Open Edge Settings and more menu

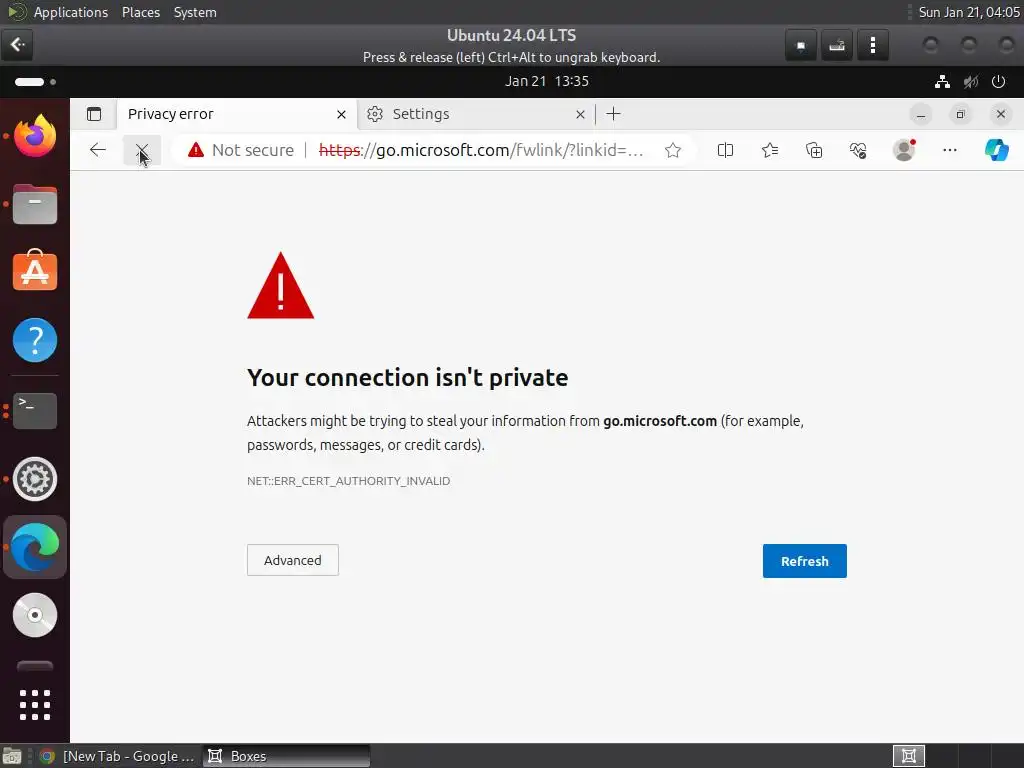tap(950, 150)
